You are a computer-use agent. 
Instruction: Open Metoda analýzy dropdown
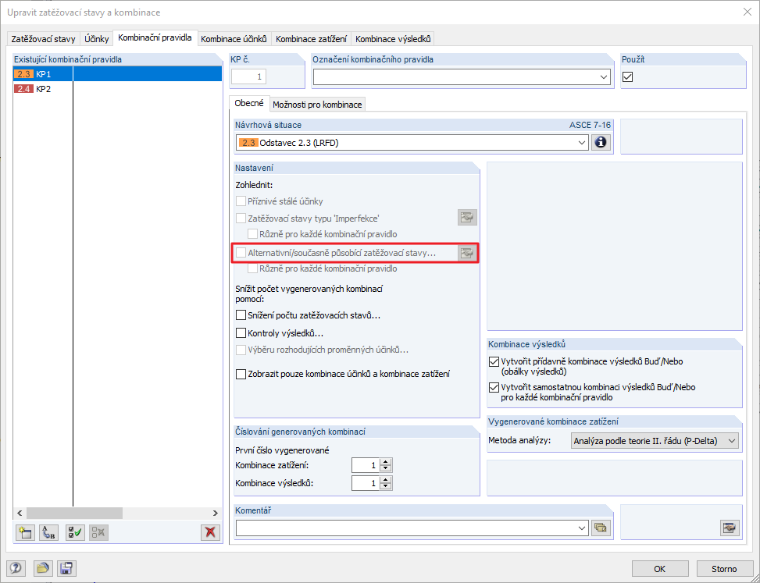732,441
